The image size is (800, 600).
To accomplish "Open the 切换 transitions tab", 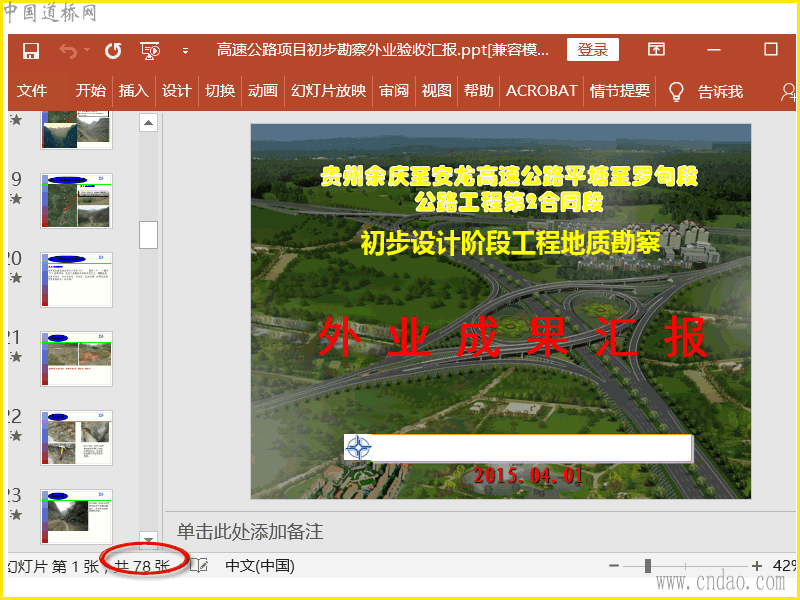I will click(220, 91).
